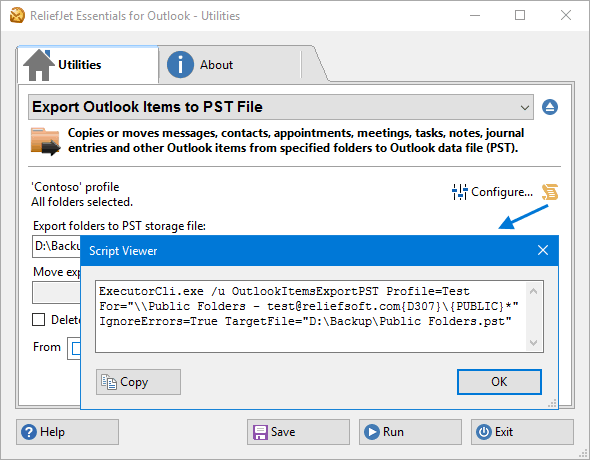This screenshot has width=590, height=460.
Task: Click the Script Viewer resize grip
Action: (x=552, y=404)
